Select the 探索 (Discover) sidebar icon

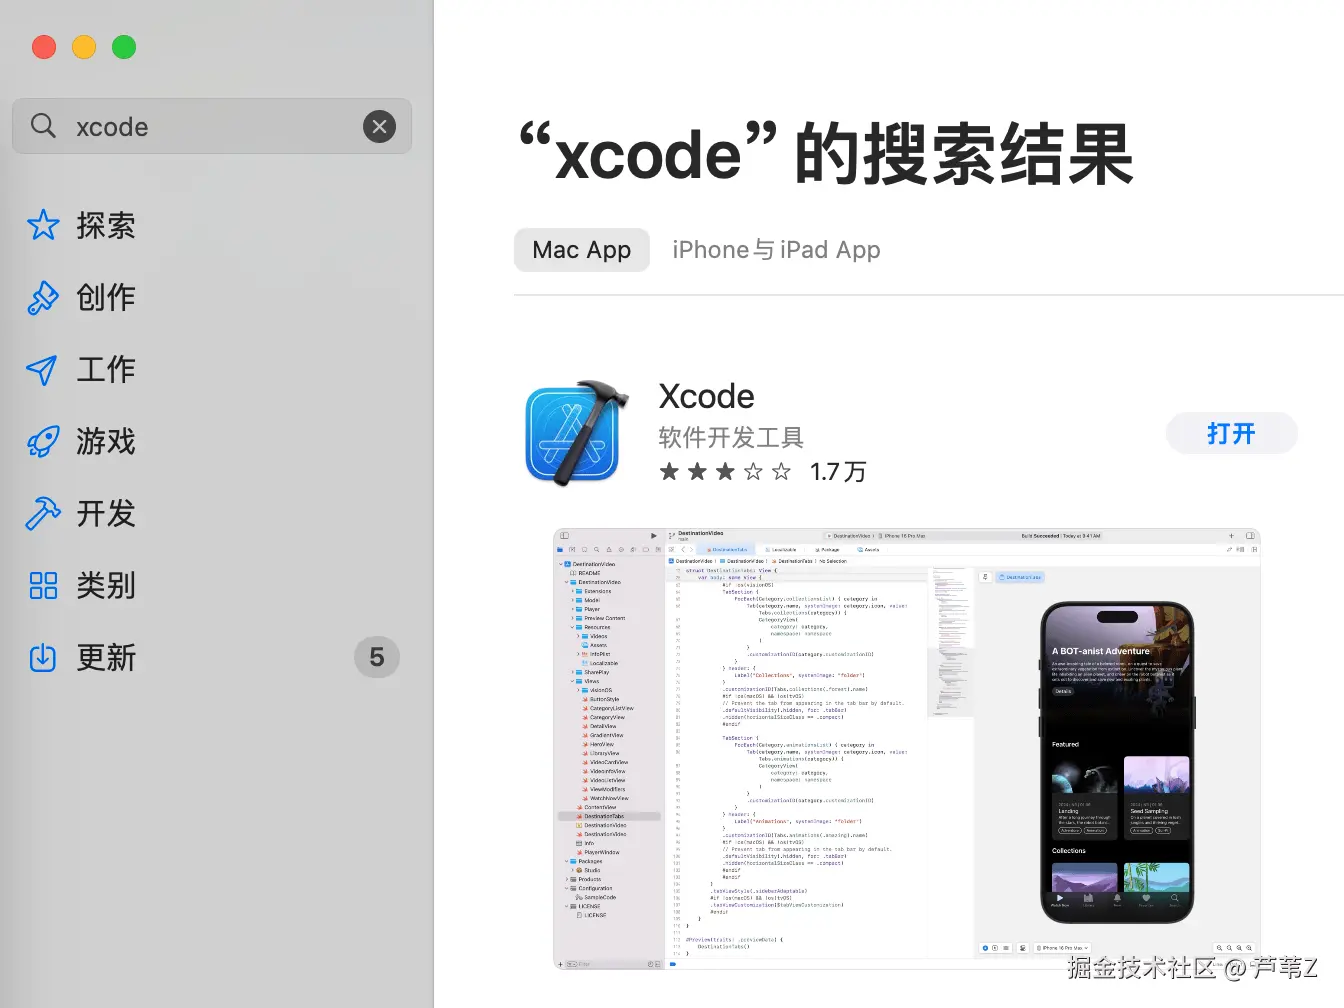43,226
